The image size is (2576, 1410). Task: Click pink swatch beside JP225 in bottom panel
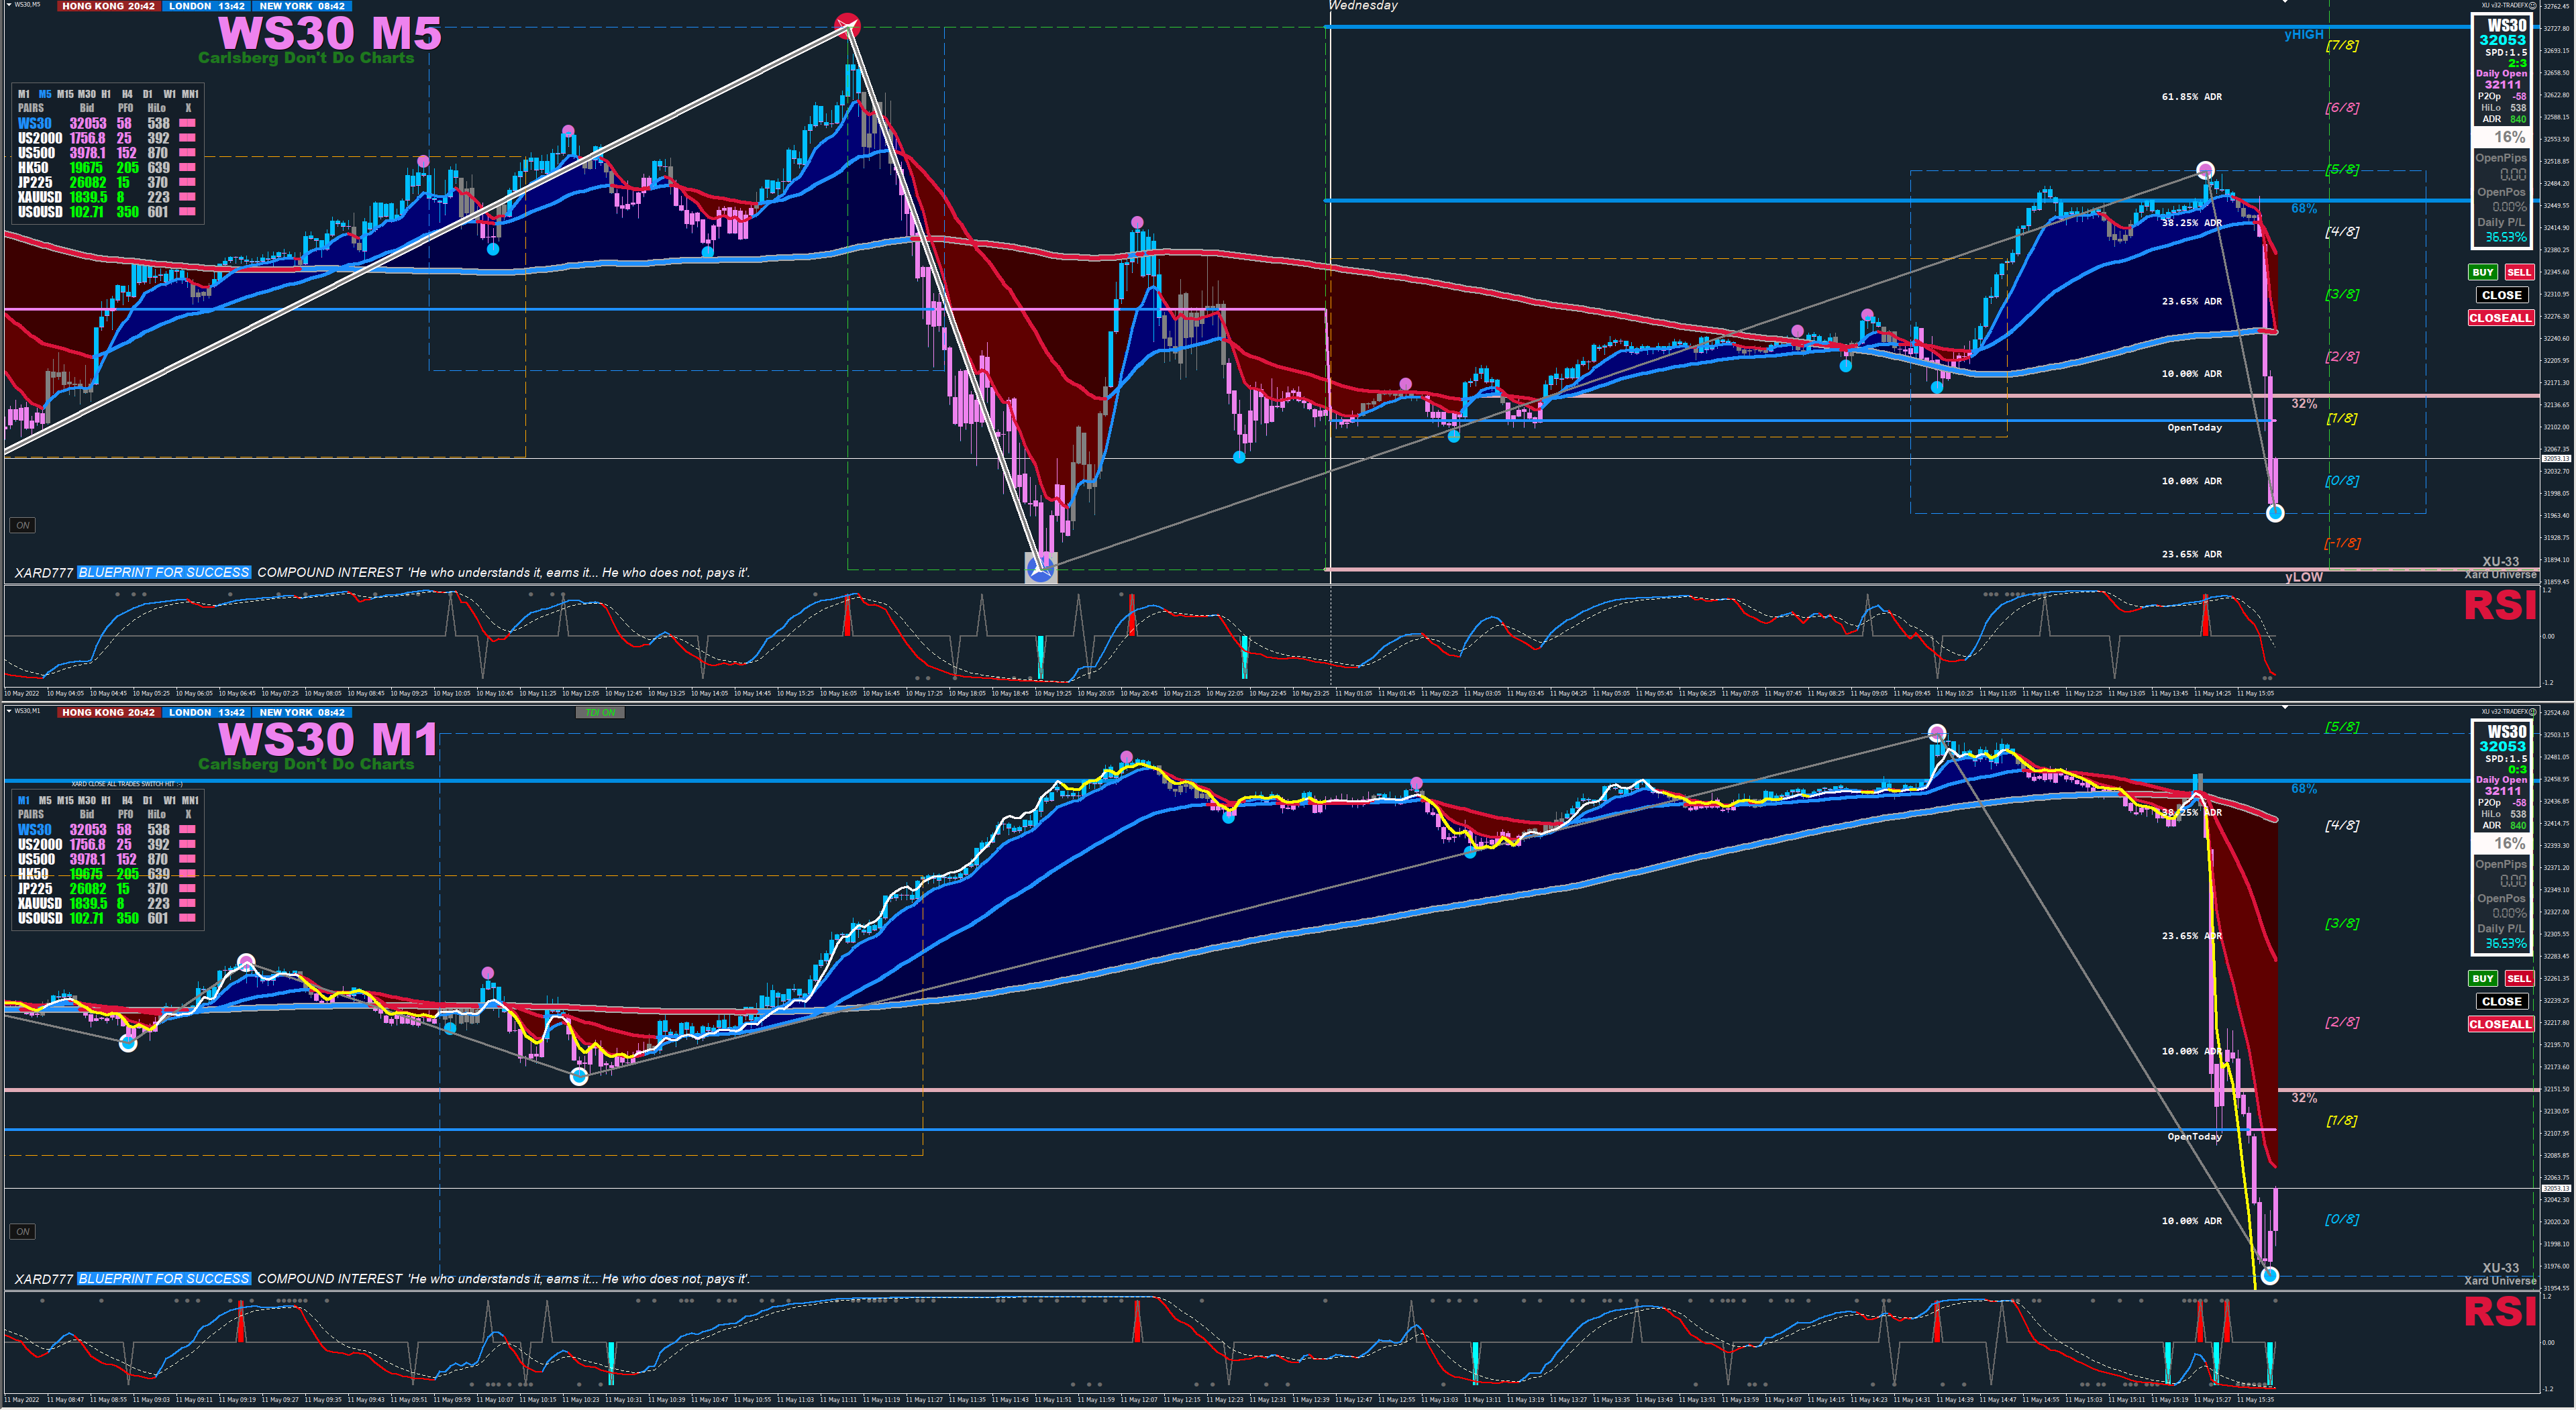(187, 888)
